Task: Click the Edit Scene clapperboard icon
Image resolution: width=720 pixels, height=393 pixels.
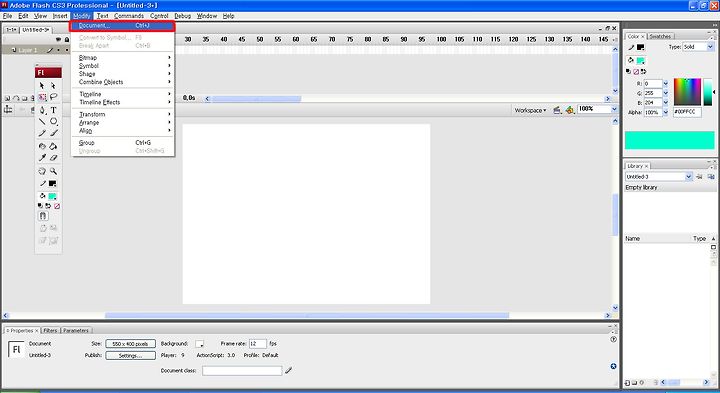Action: (557, 110)
